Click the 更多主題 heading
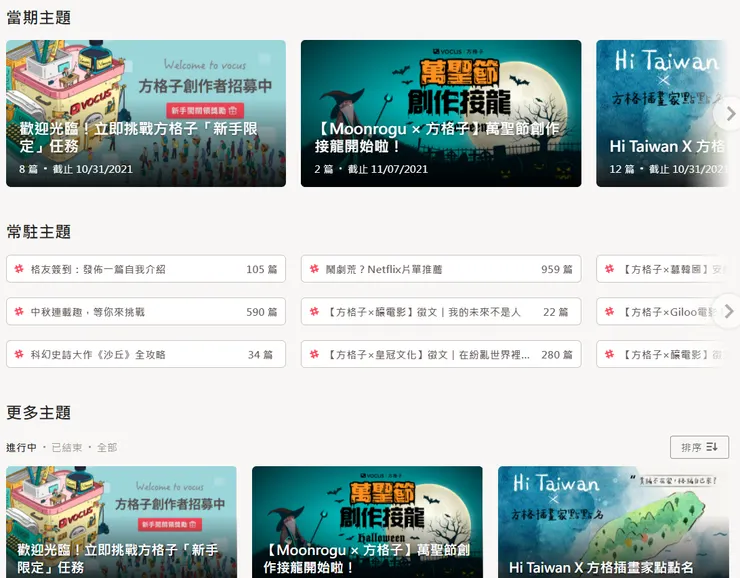 [x=39, y=412]
